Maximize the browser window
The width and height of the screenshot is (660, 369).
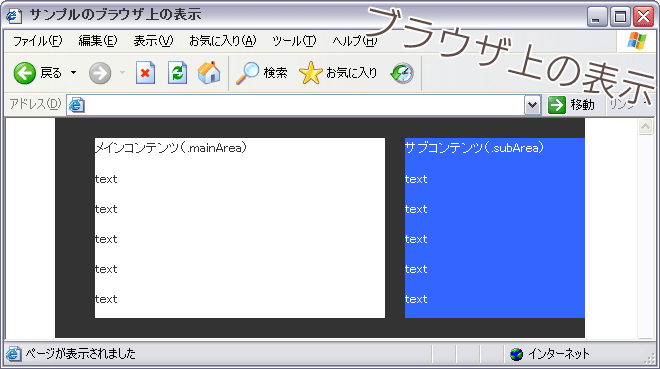(620, 17)
